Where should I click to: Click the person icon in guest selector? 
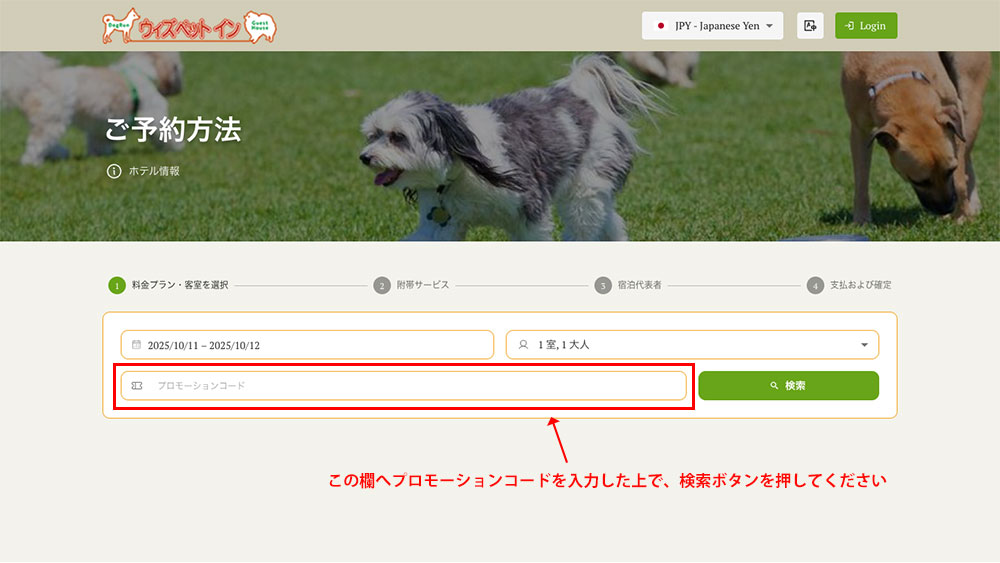[x=523, y=345]
